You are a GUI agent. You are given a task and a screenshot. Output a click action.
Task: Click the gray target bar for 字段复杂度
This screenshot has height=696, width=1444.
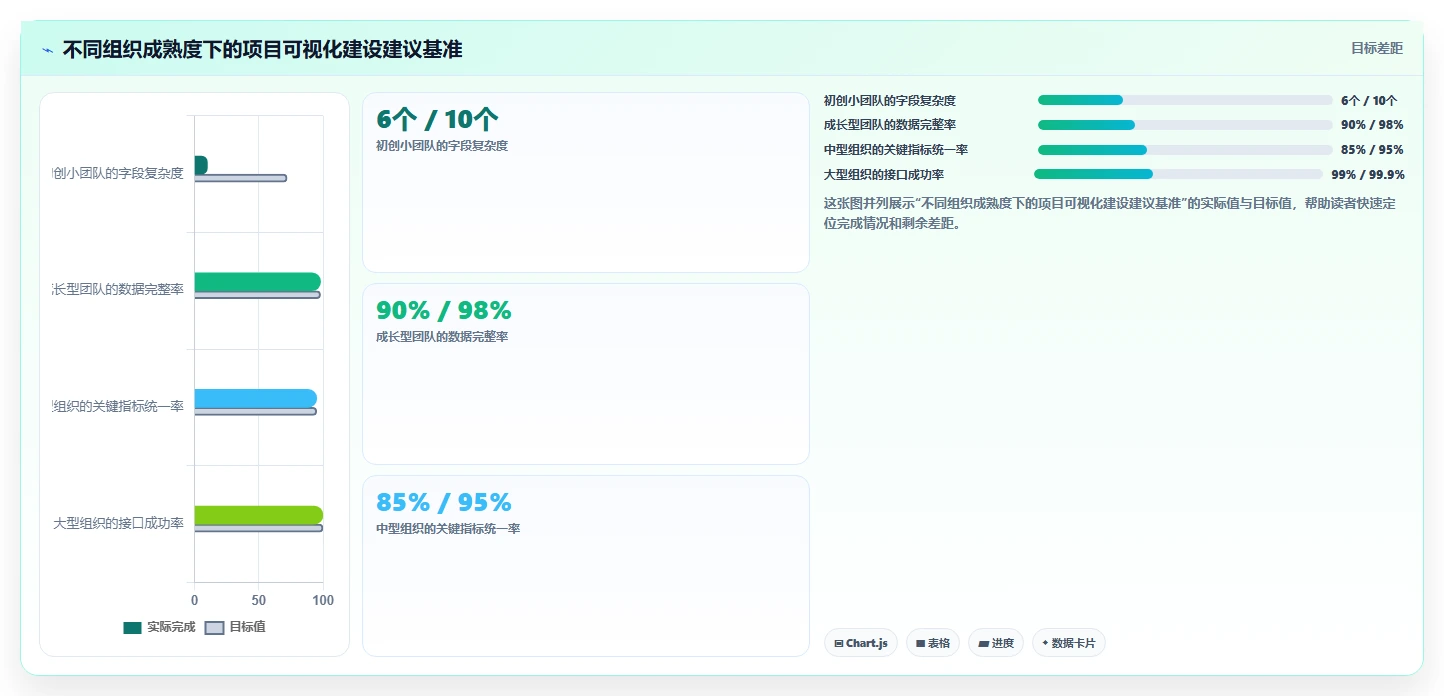pos(240,178)
